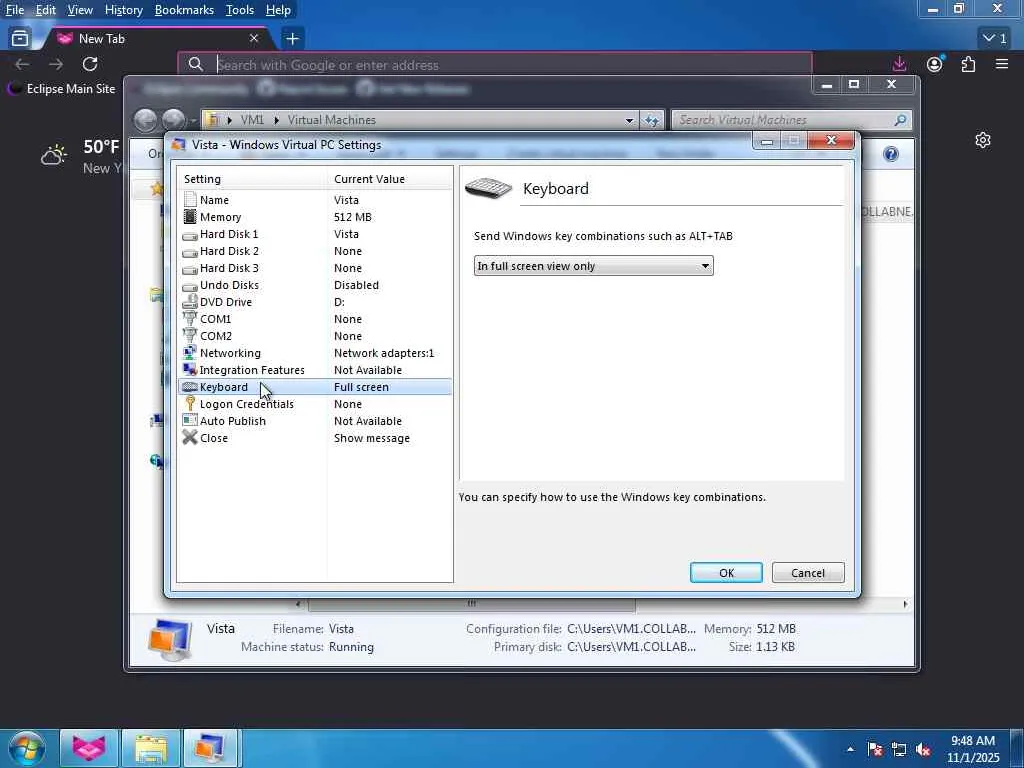Click the Logon Credentials key icon
This screenshot has width=1024, height=768.
190,404
